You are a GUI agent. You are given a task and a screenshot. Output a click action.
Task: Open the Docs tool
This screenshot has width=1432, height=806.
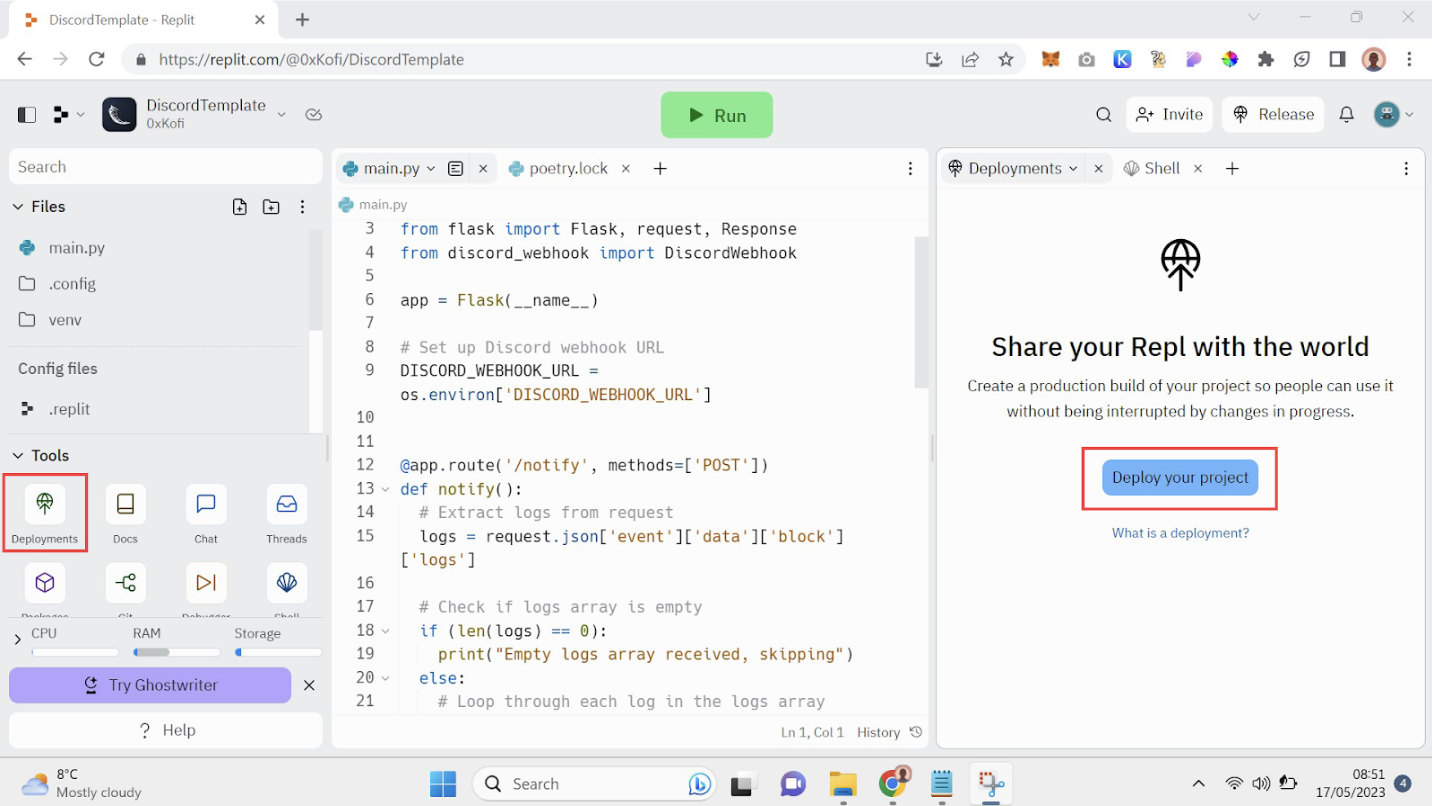click(125, 504)
